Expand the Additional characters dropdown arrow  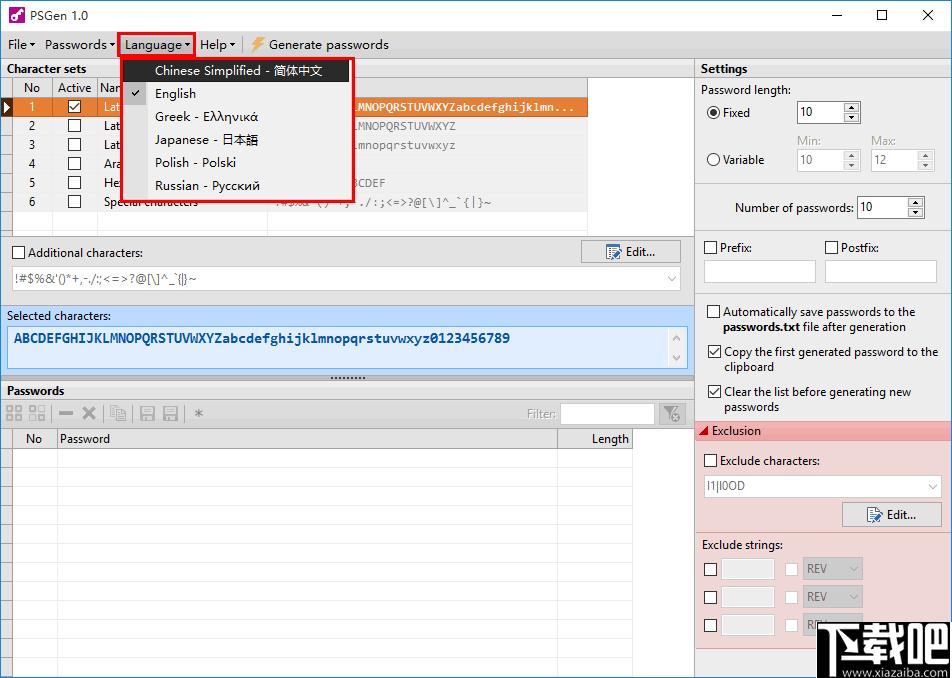tap(672, 279)
